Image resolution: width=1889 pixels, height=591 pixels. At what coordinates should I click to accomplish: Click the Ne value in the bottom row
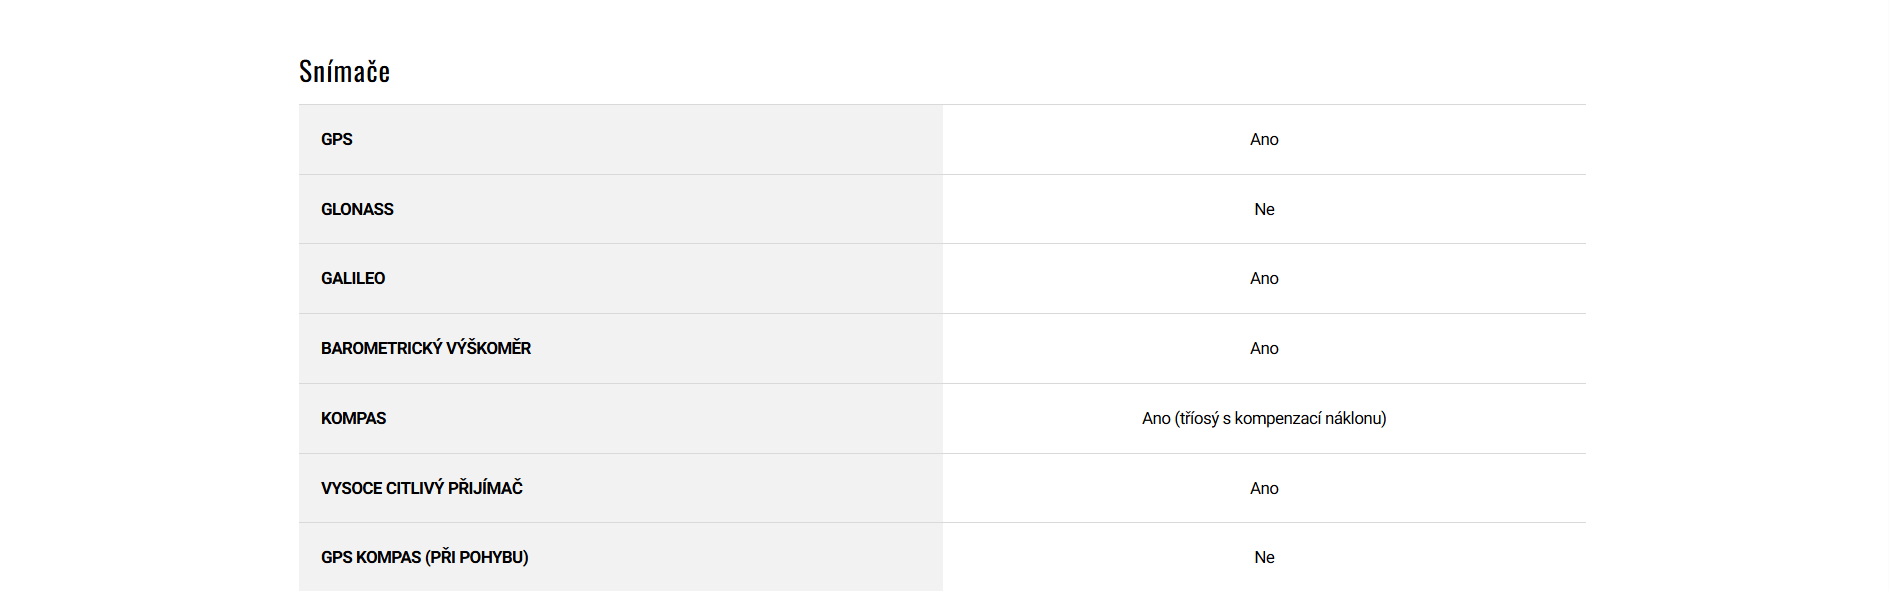tap(1264, 558)
